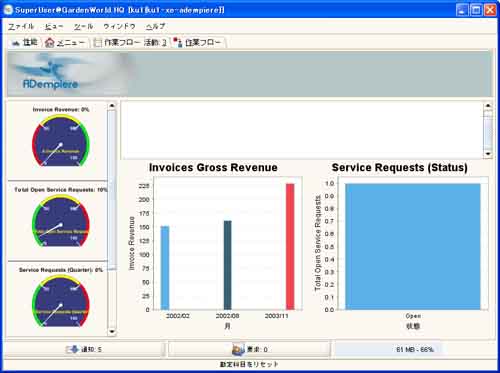Click the gauge panel scroll up arrow
Image resolution: width=500 pixels, height=373 pixels.
(x=112, y=105)
